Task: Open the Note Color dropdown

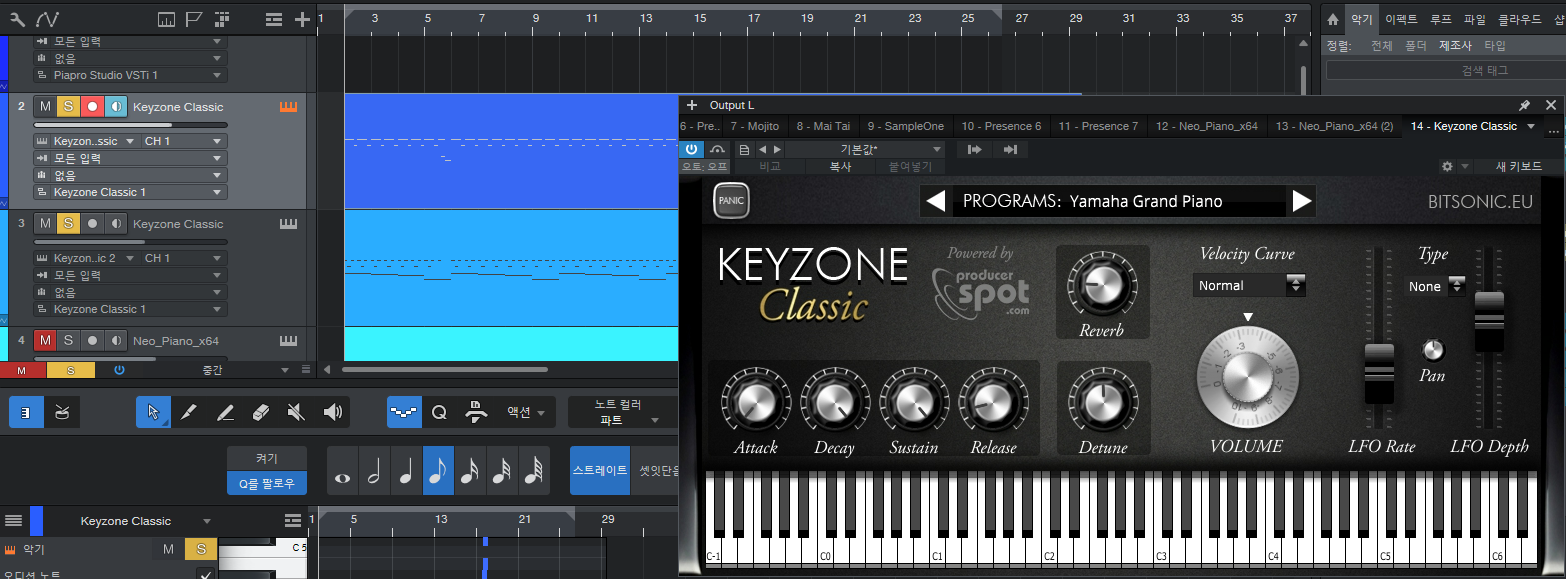Action: [622, 411]
